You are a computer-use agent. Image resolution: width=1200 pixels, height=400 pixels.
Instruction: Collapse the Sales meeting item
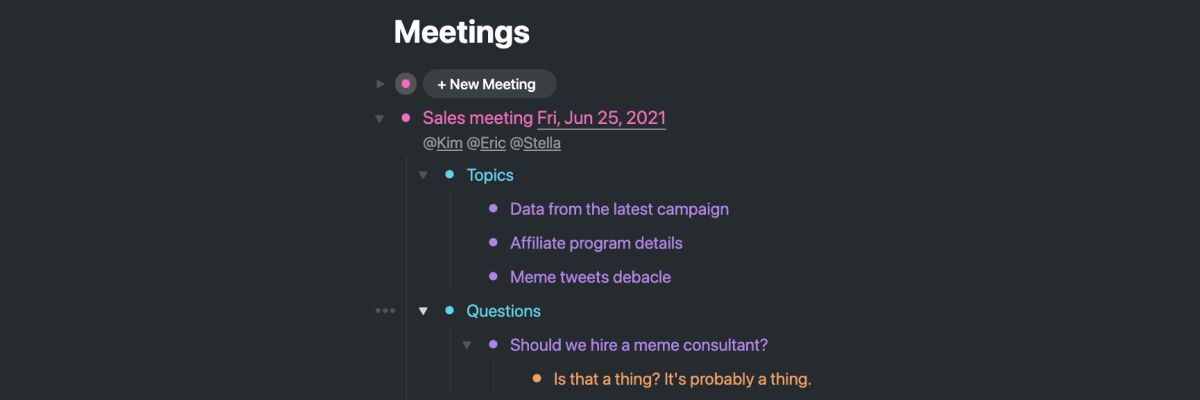point(379,119)
